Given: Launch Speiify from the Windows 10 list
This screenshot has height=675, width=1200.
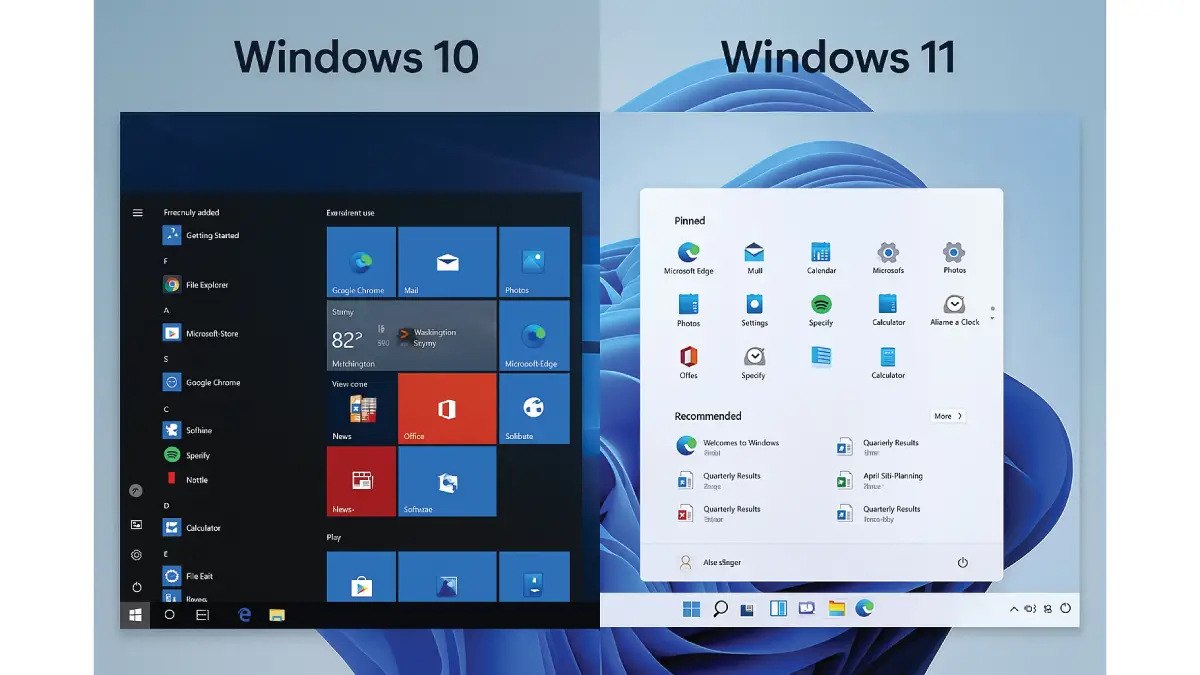Looking at the screenshot, I should click(x=187, y=455).
